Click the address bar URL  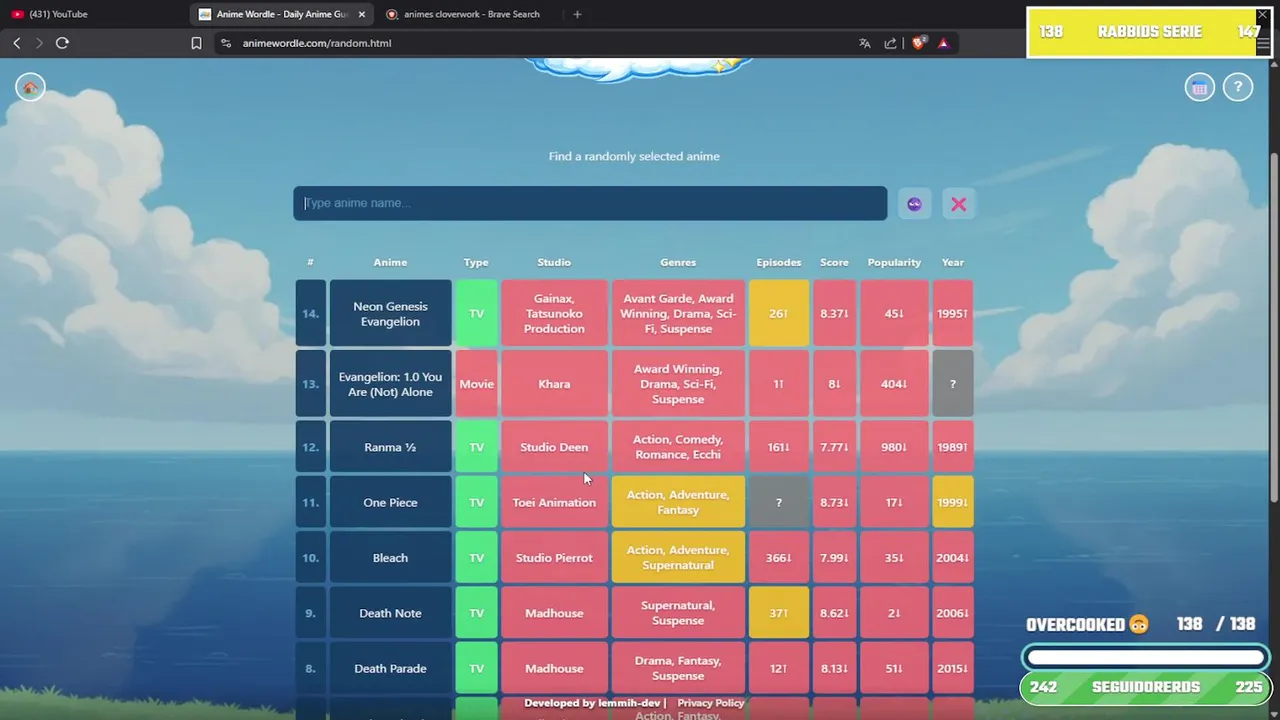[x=316, y=43]
